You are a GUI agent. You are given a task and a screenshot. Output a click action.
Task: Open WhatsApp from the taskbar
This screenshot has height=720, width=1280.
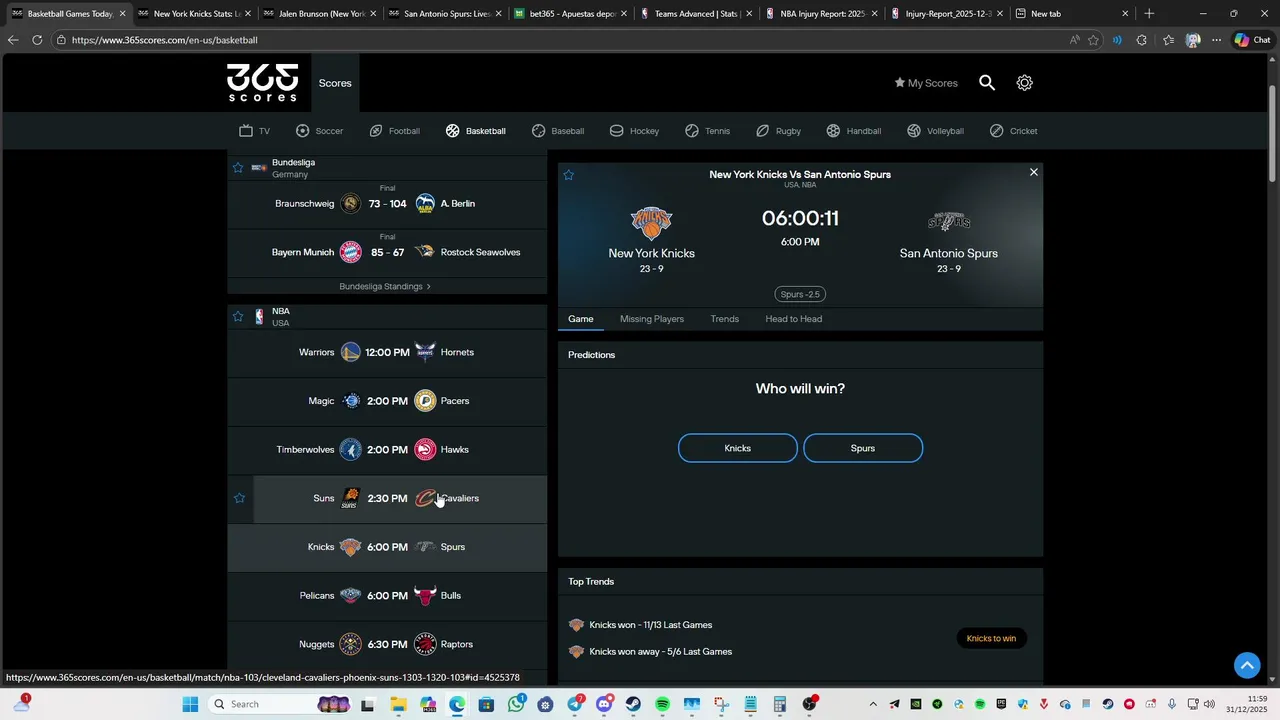(516, 704)
